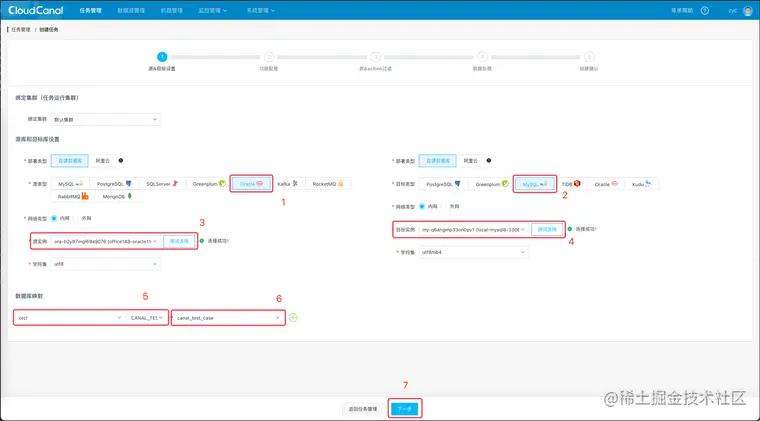This screenshot has height=421, width=760.
Task: Select 阿里云 for source deployment type
Action: point(102,160)
